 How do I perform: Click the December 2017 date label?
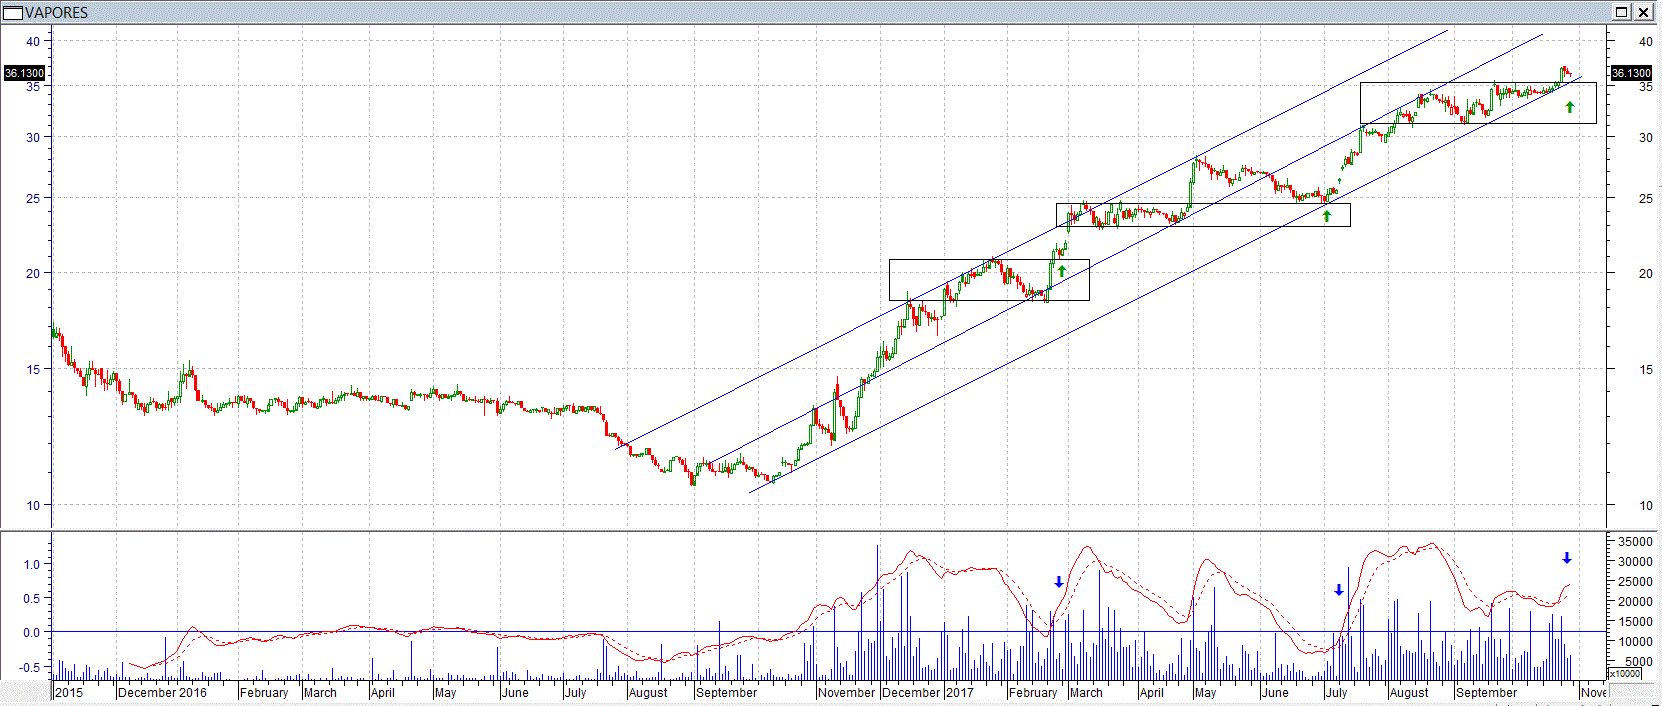pos(928,692)
